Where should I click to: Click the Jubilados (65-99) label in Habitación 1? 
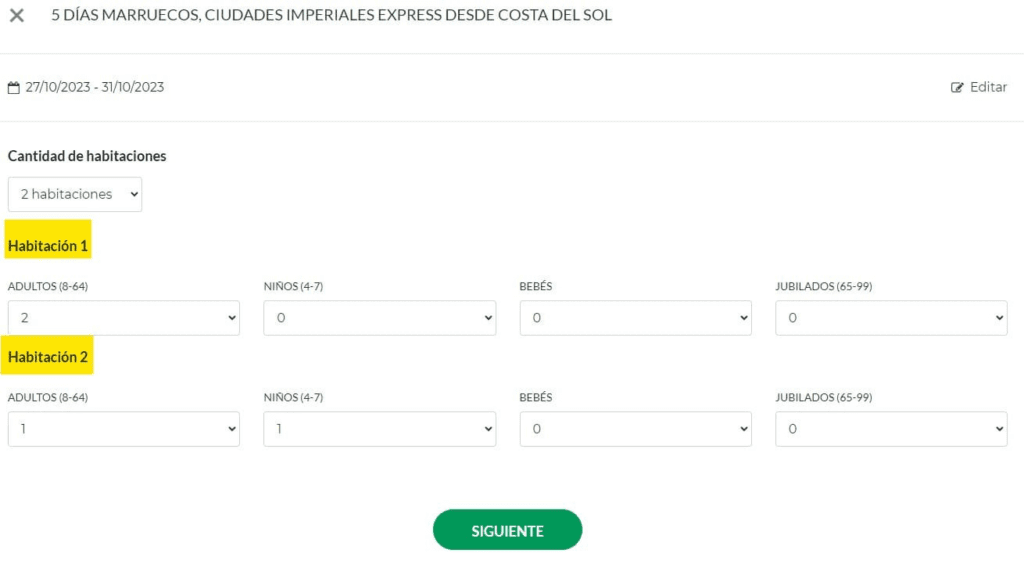coord(823,287)
